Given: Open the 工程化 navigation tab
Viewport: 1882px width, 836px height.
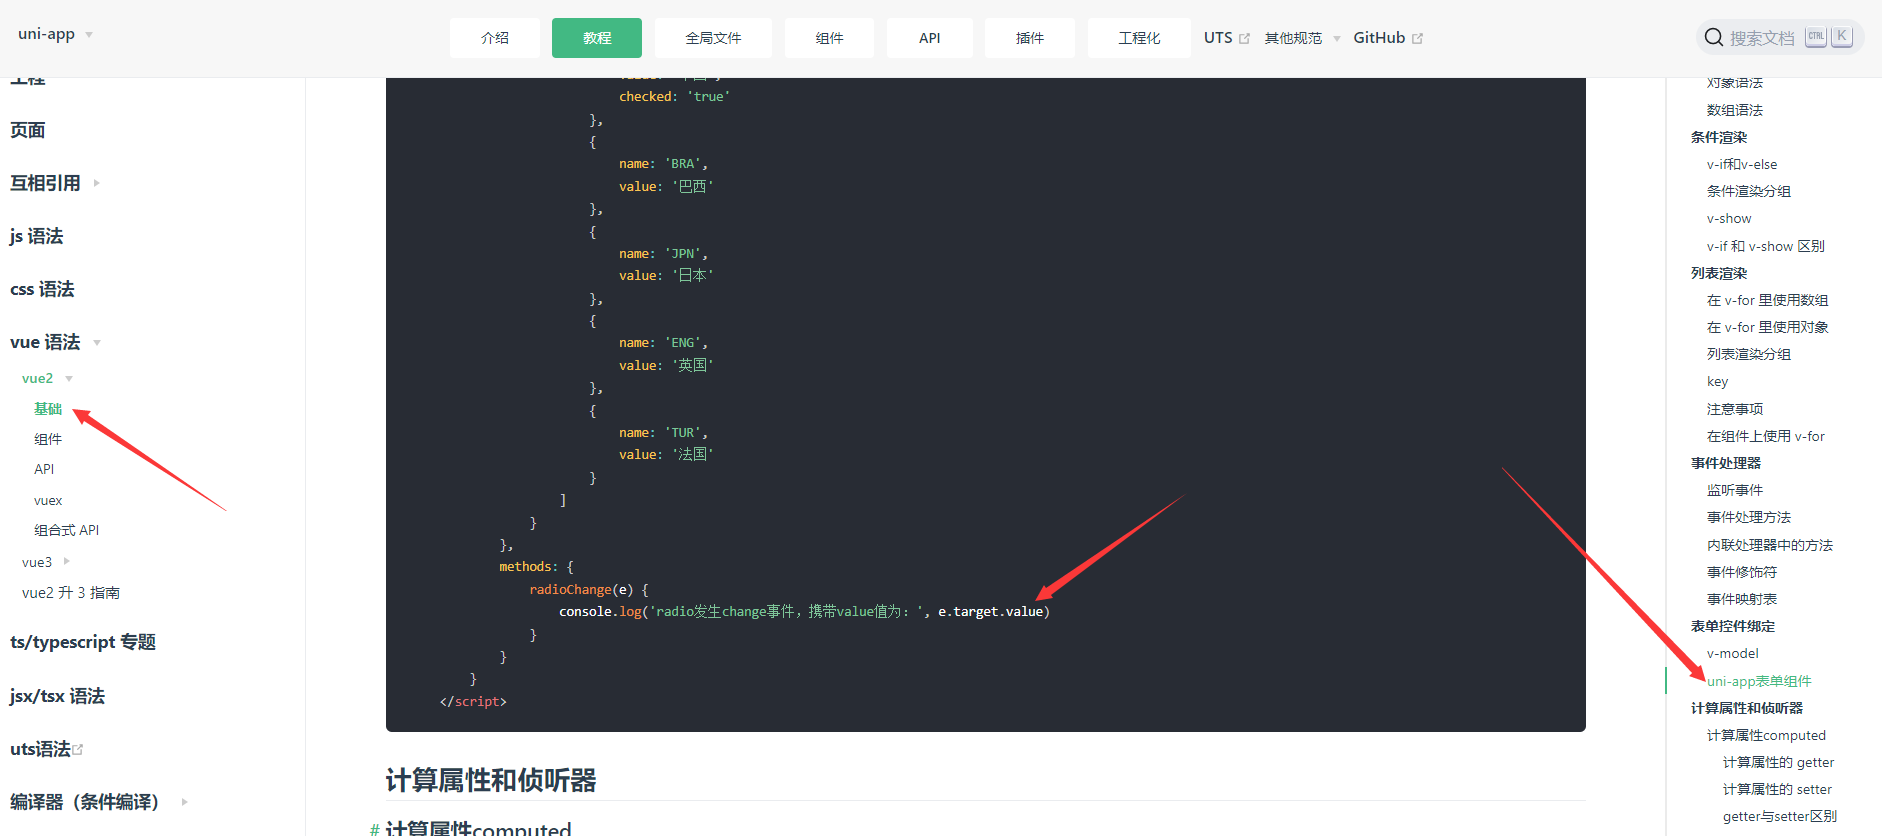Looking at the screenshot, I should pos(1139,38).
